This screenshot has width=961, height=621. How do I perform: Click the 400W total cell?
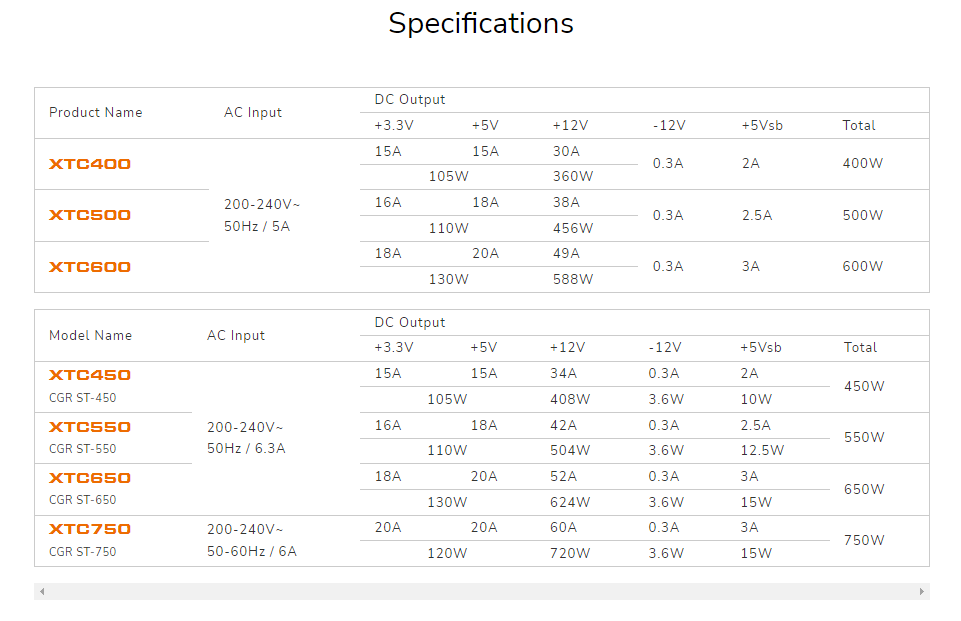[863, 163]
